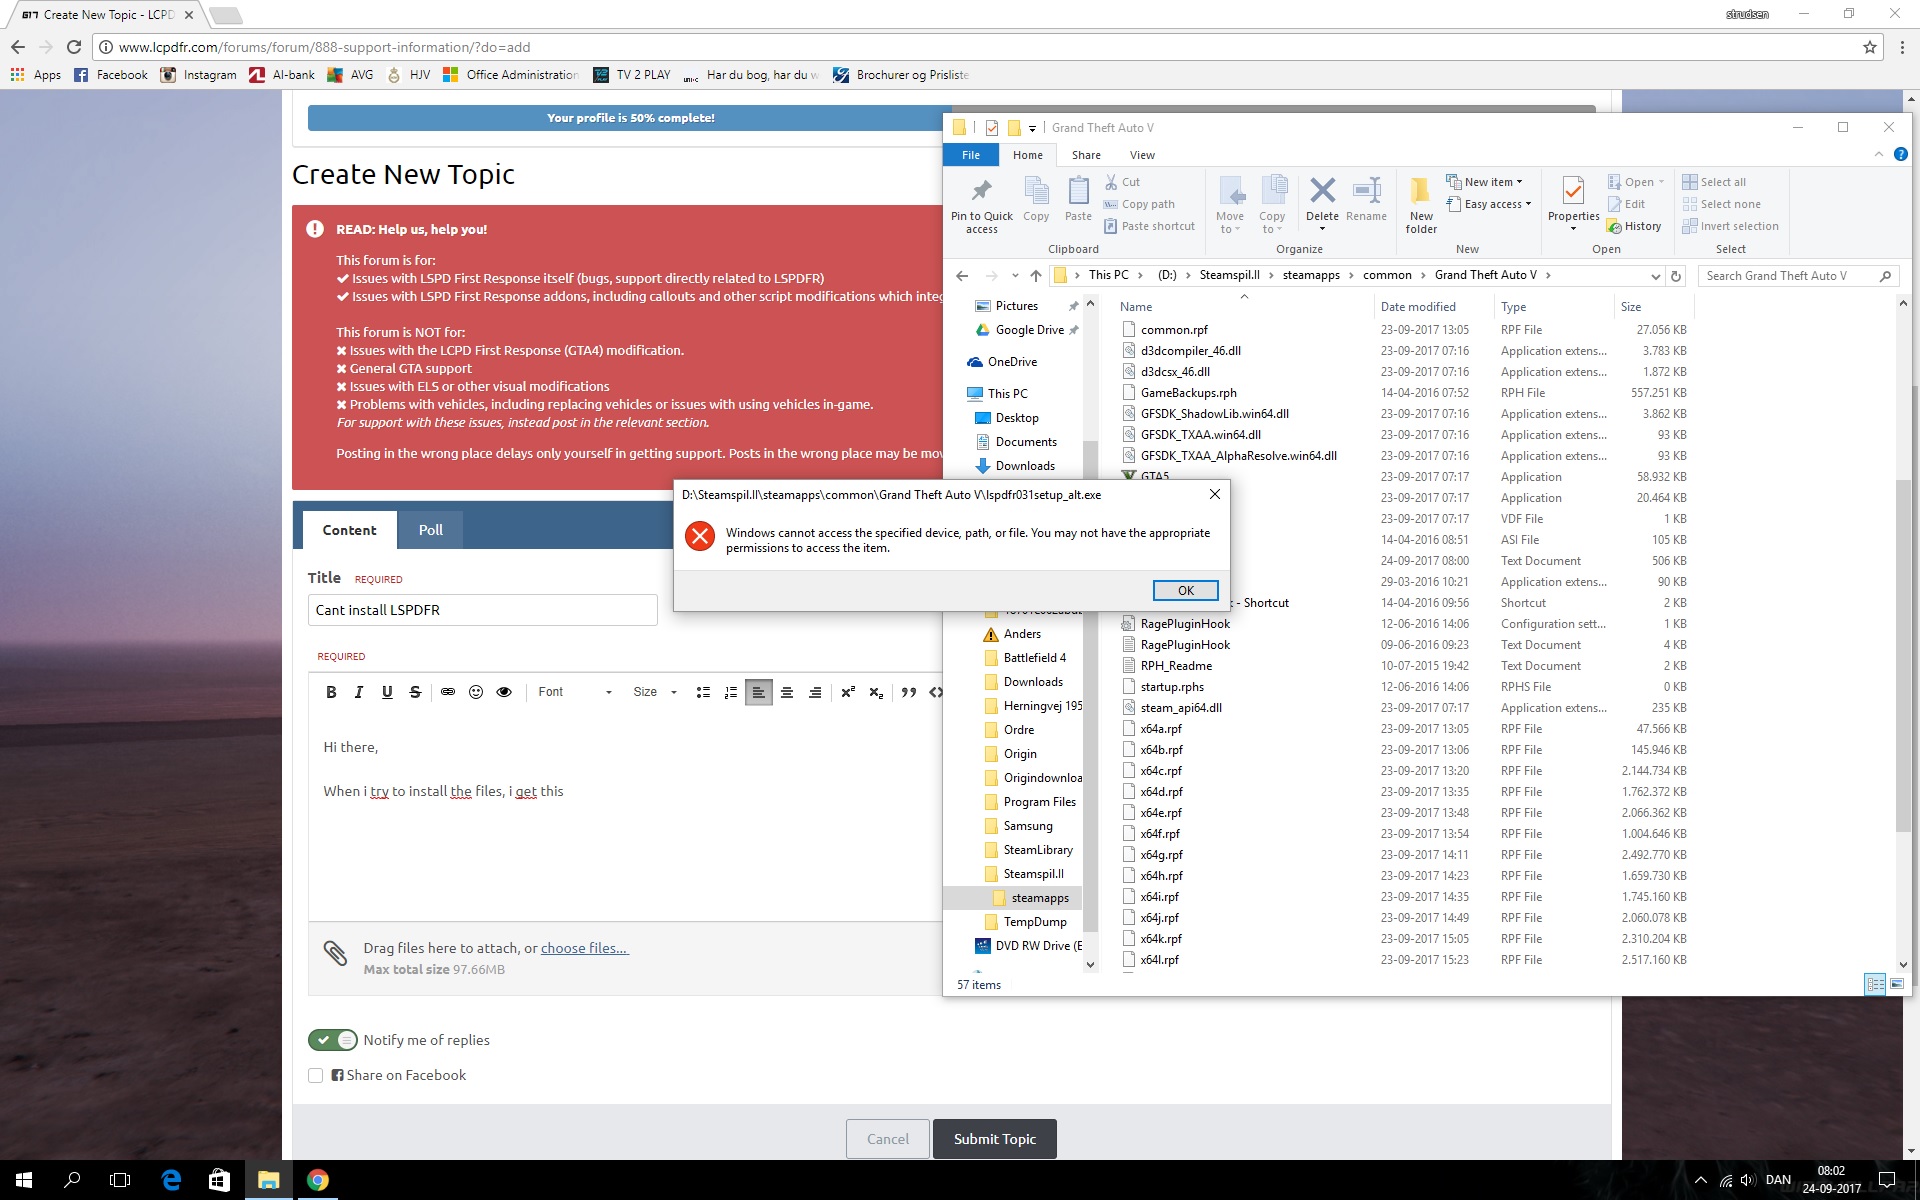The width and height of the screenshot is (1920, 1200).
Task: Click the Bold formatting icon in editor
Action: 331,692
